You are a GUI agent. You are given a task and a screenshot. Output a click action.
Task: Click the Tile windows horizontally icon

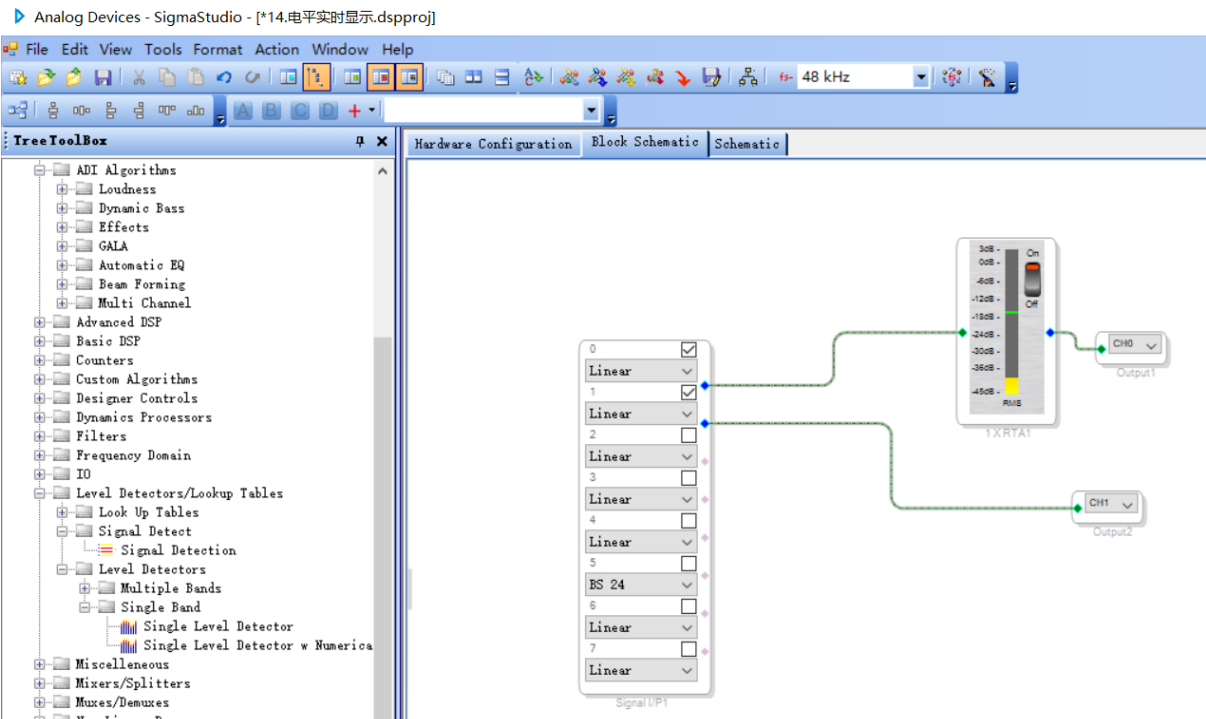tap(474, 77)
